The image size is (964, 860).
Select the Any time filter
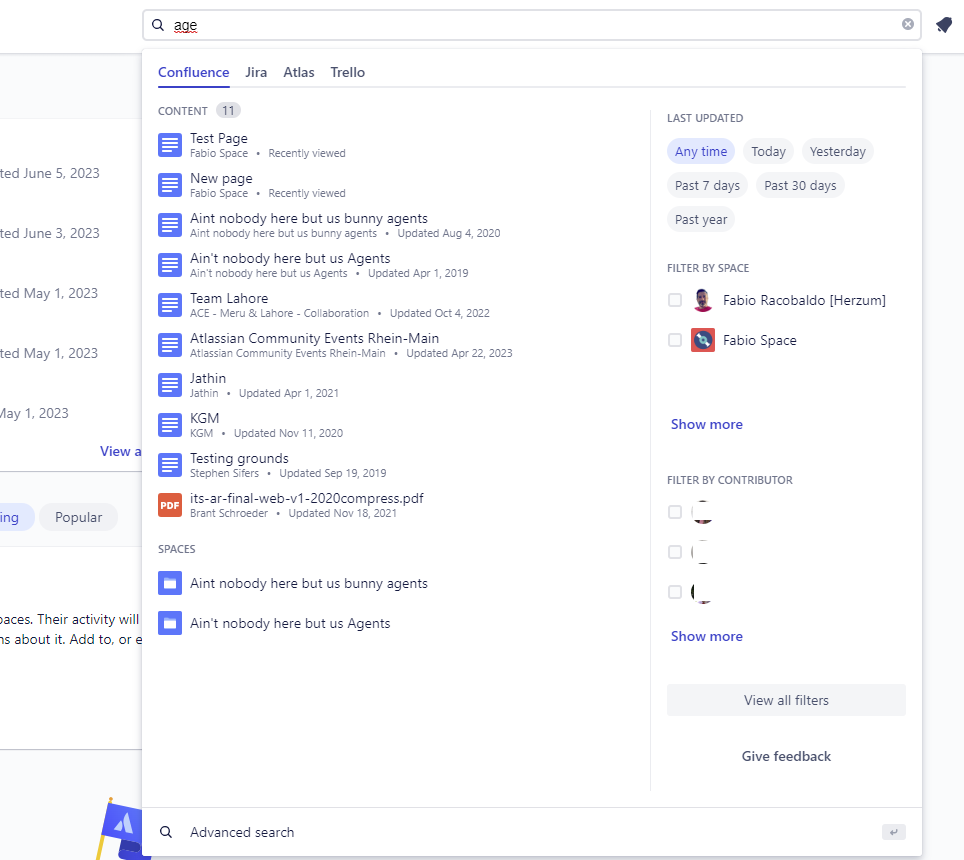click(x=701, y=151)
